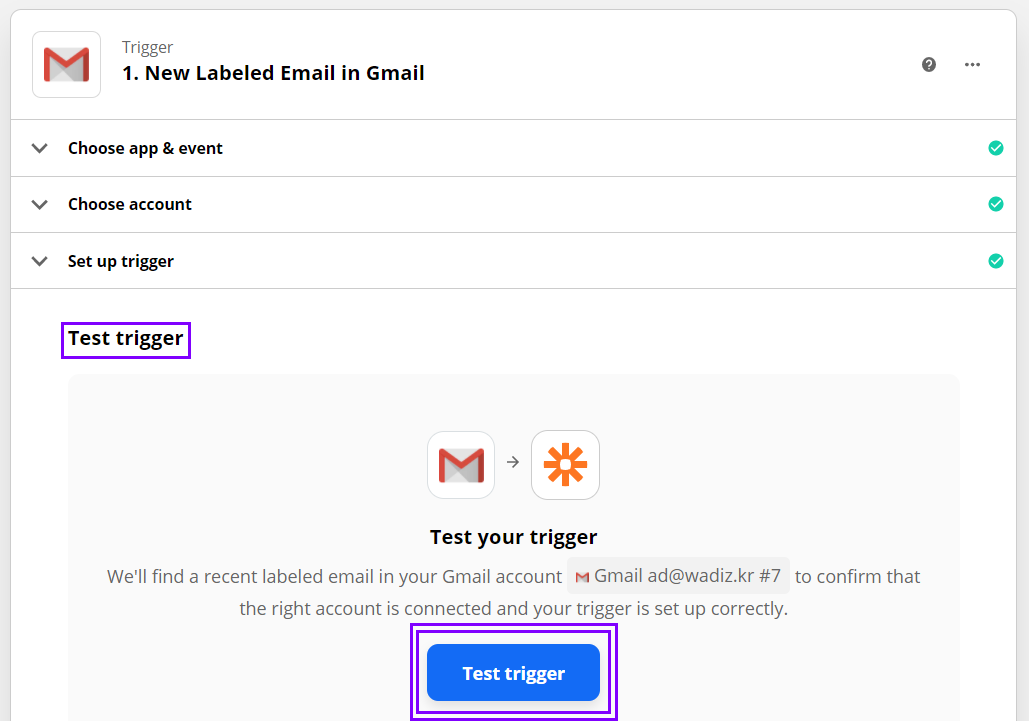Open the Choose app & event section
The image size is (1029, 721).
pos(513,148)
